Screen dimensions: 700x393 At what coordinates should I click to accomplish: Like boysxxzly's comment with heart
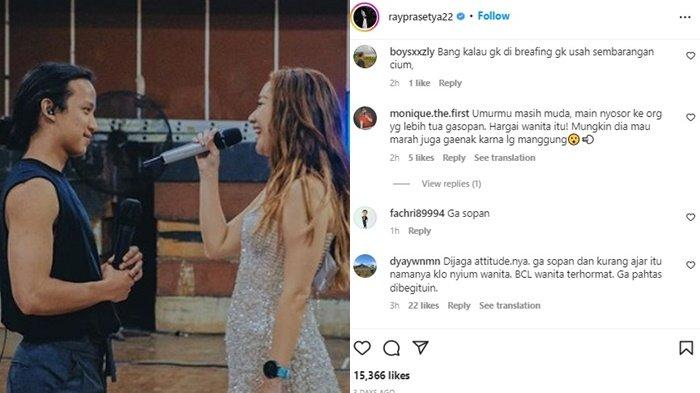coord(691,56)
